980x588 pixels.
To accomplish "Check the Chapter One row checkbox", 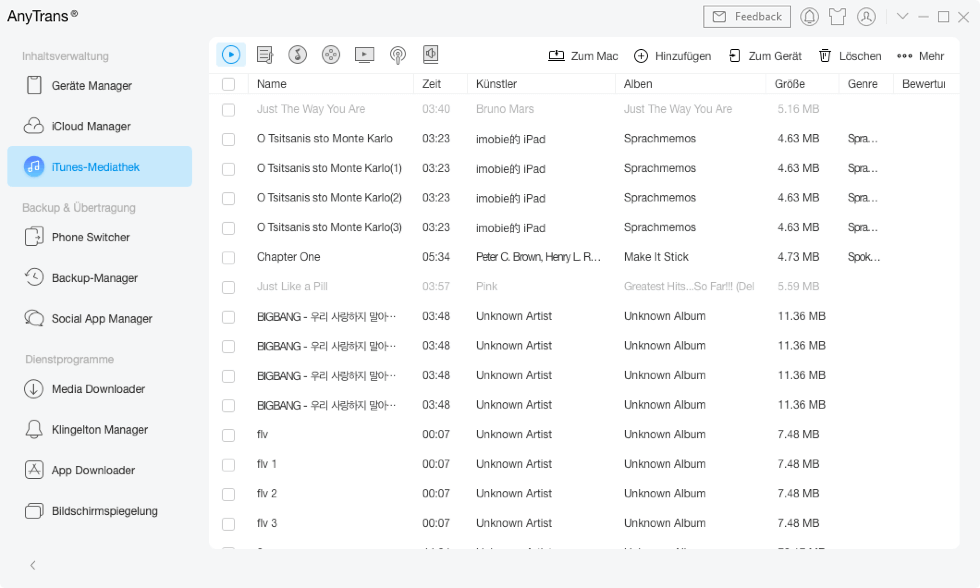I will (x=229, y=257).
